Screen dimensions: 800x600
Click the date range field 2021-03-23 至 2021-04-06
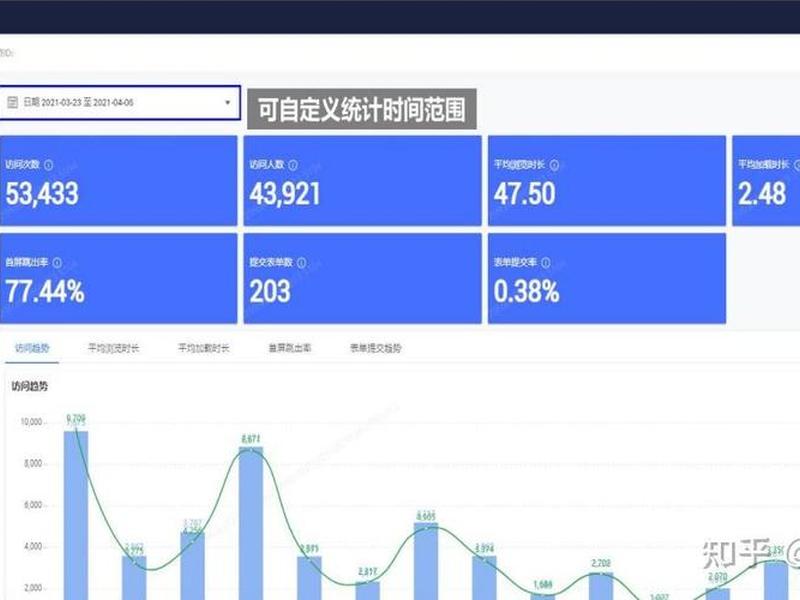point(119,103)
